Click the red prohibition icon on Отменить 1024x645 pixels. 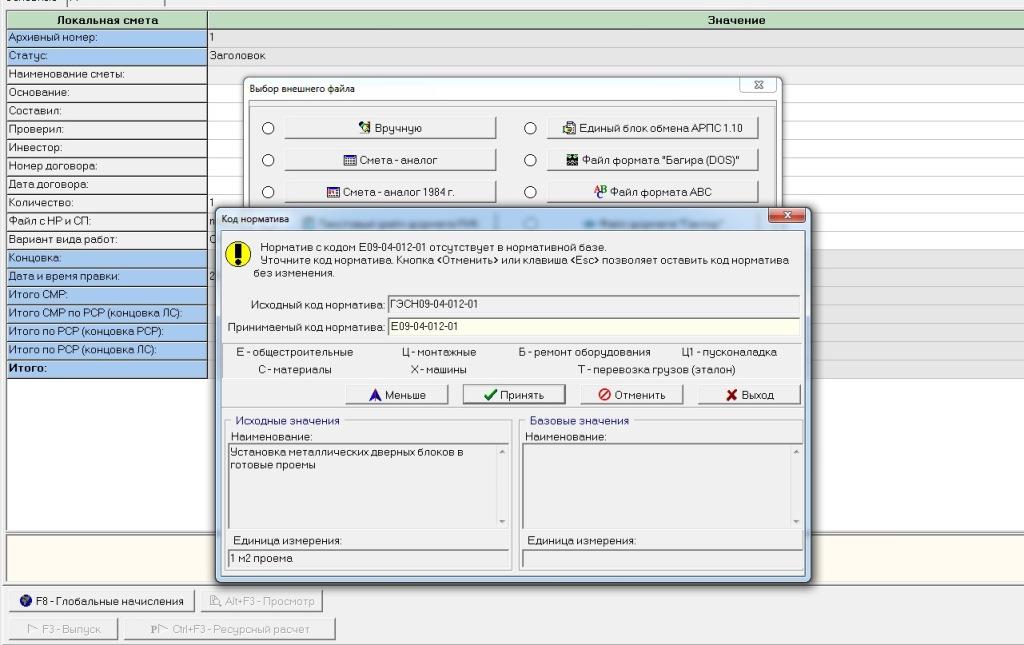pyautogui.click(x=605, y=395)
